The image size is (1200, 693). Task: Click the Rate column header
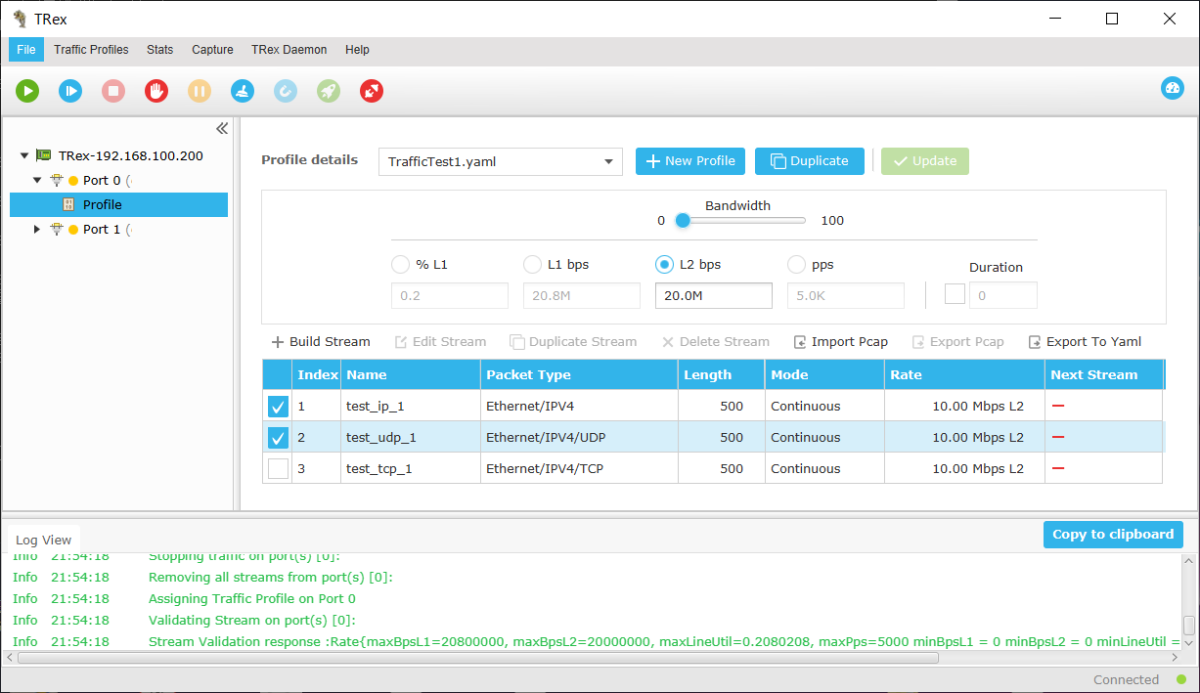(x=963, y=375)
